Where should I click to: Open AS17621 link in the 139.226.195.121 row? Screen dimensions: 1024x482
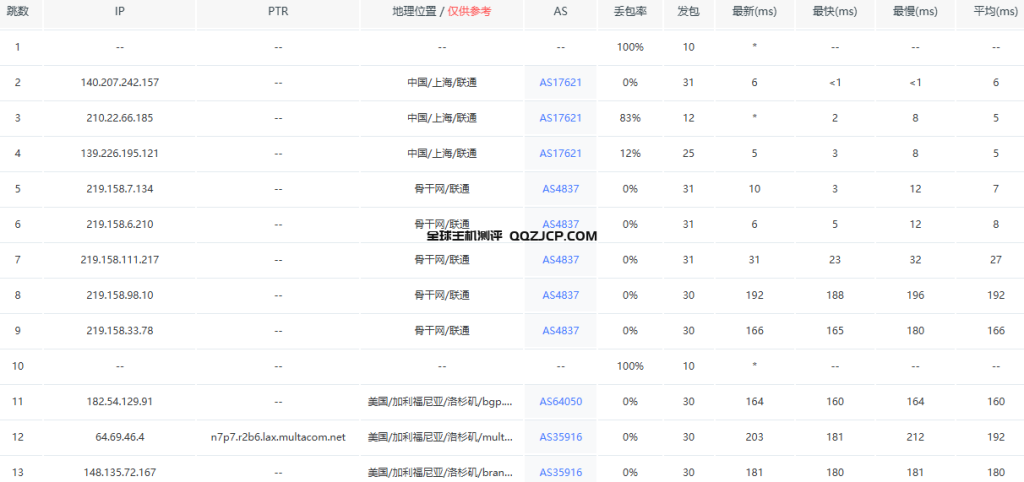[560, 153]
